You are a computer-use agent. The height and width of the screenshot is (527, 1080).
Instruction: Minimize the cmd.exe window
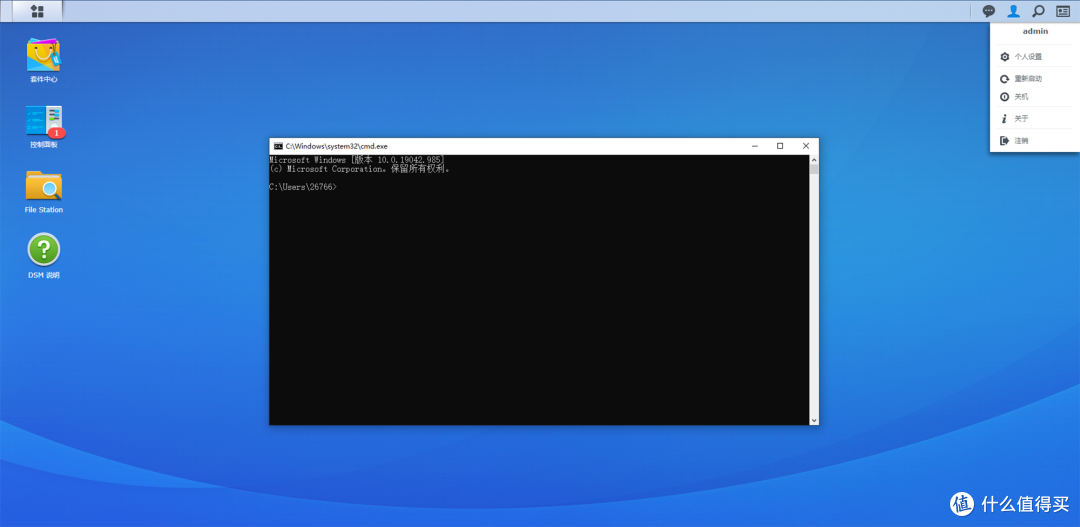click(754, 146)
